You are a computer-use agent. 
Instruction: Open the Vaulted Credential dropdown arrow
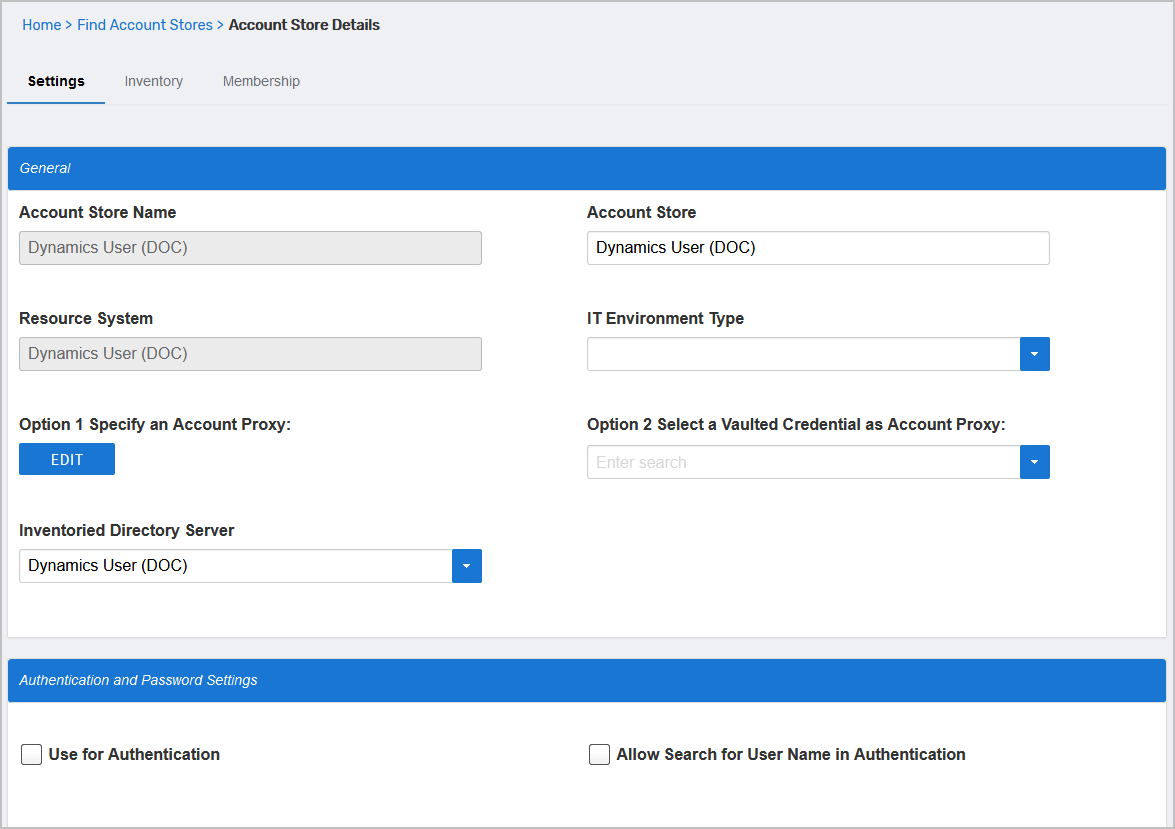pos(1034,462)
